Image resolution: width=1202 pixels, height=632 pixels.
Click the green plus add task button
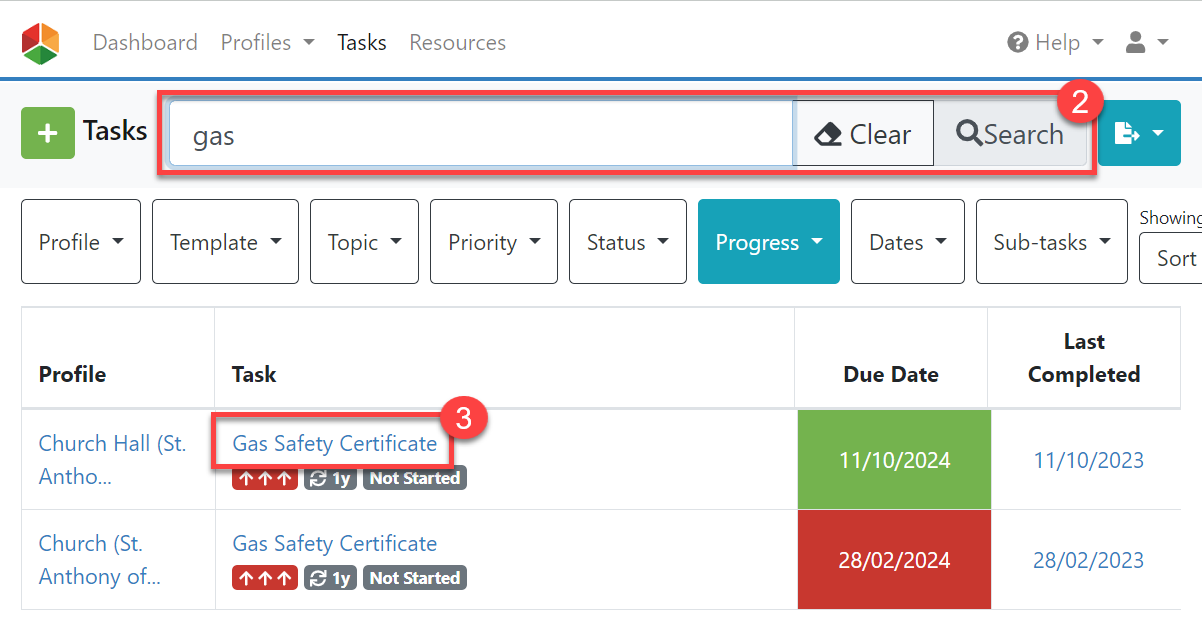(x=48, y=133)
